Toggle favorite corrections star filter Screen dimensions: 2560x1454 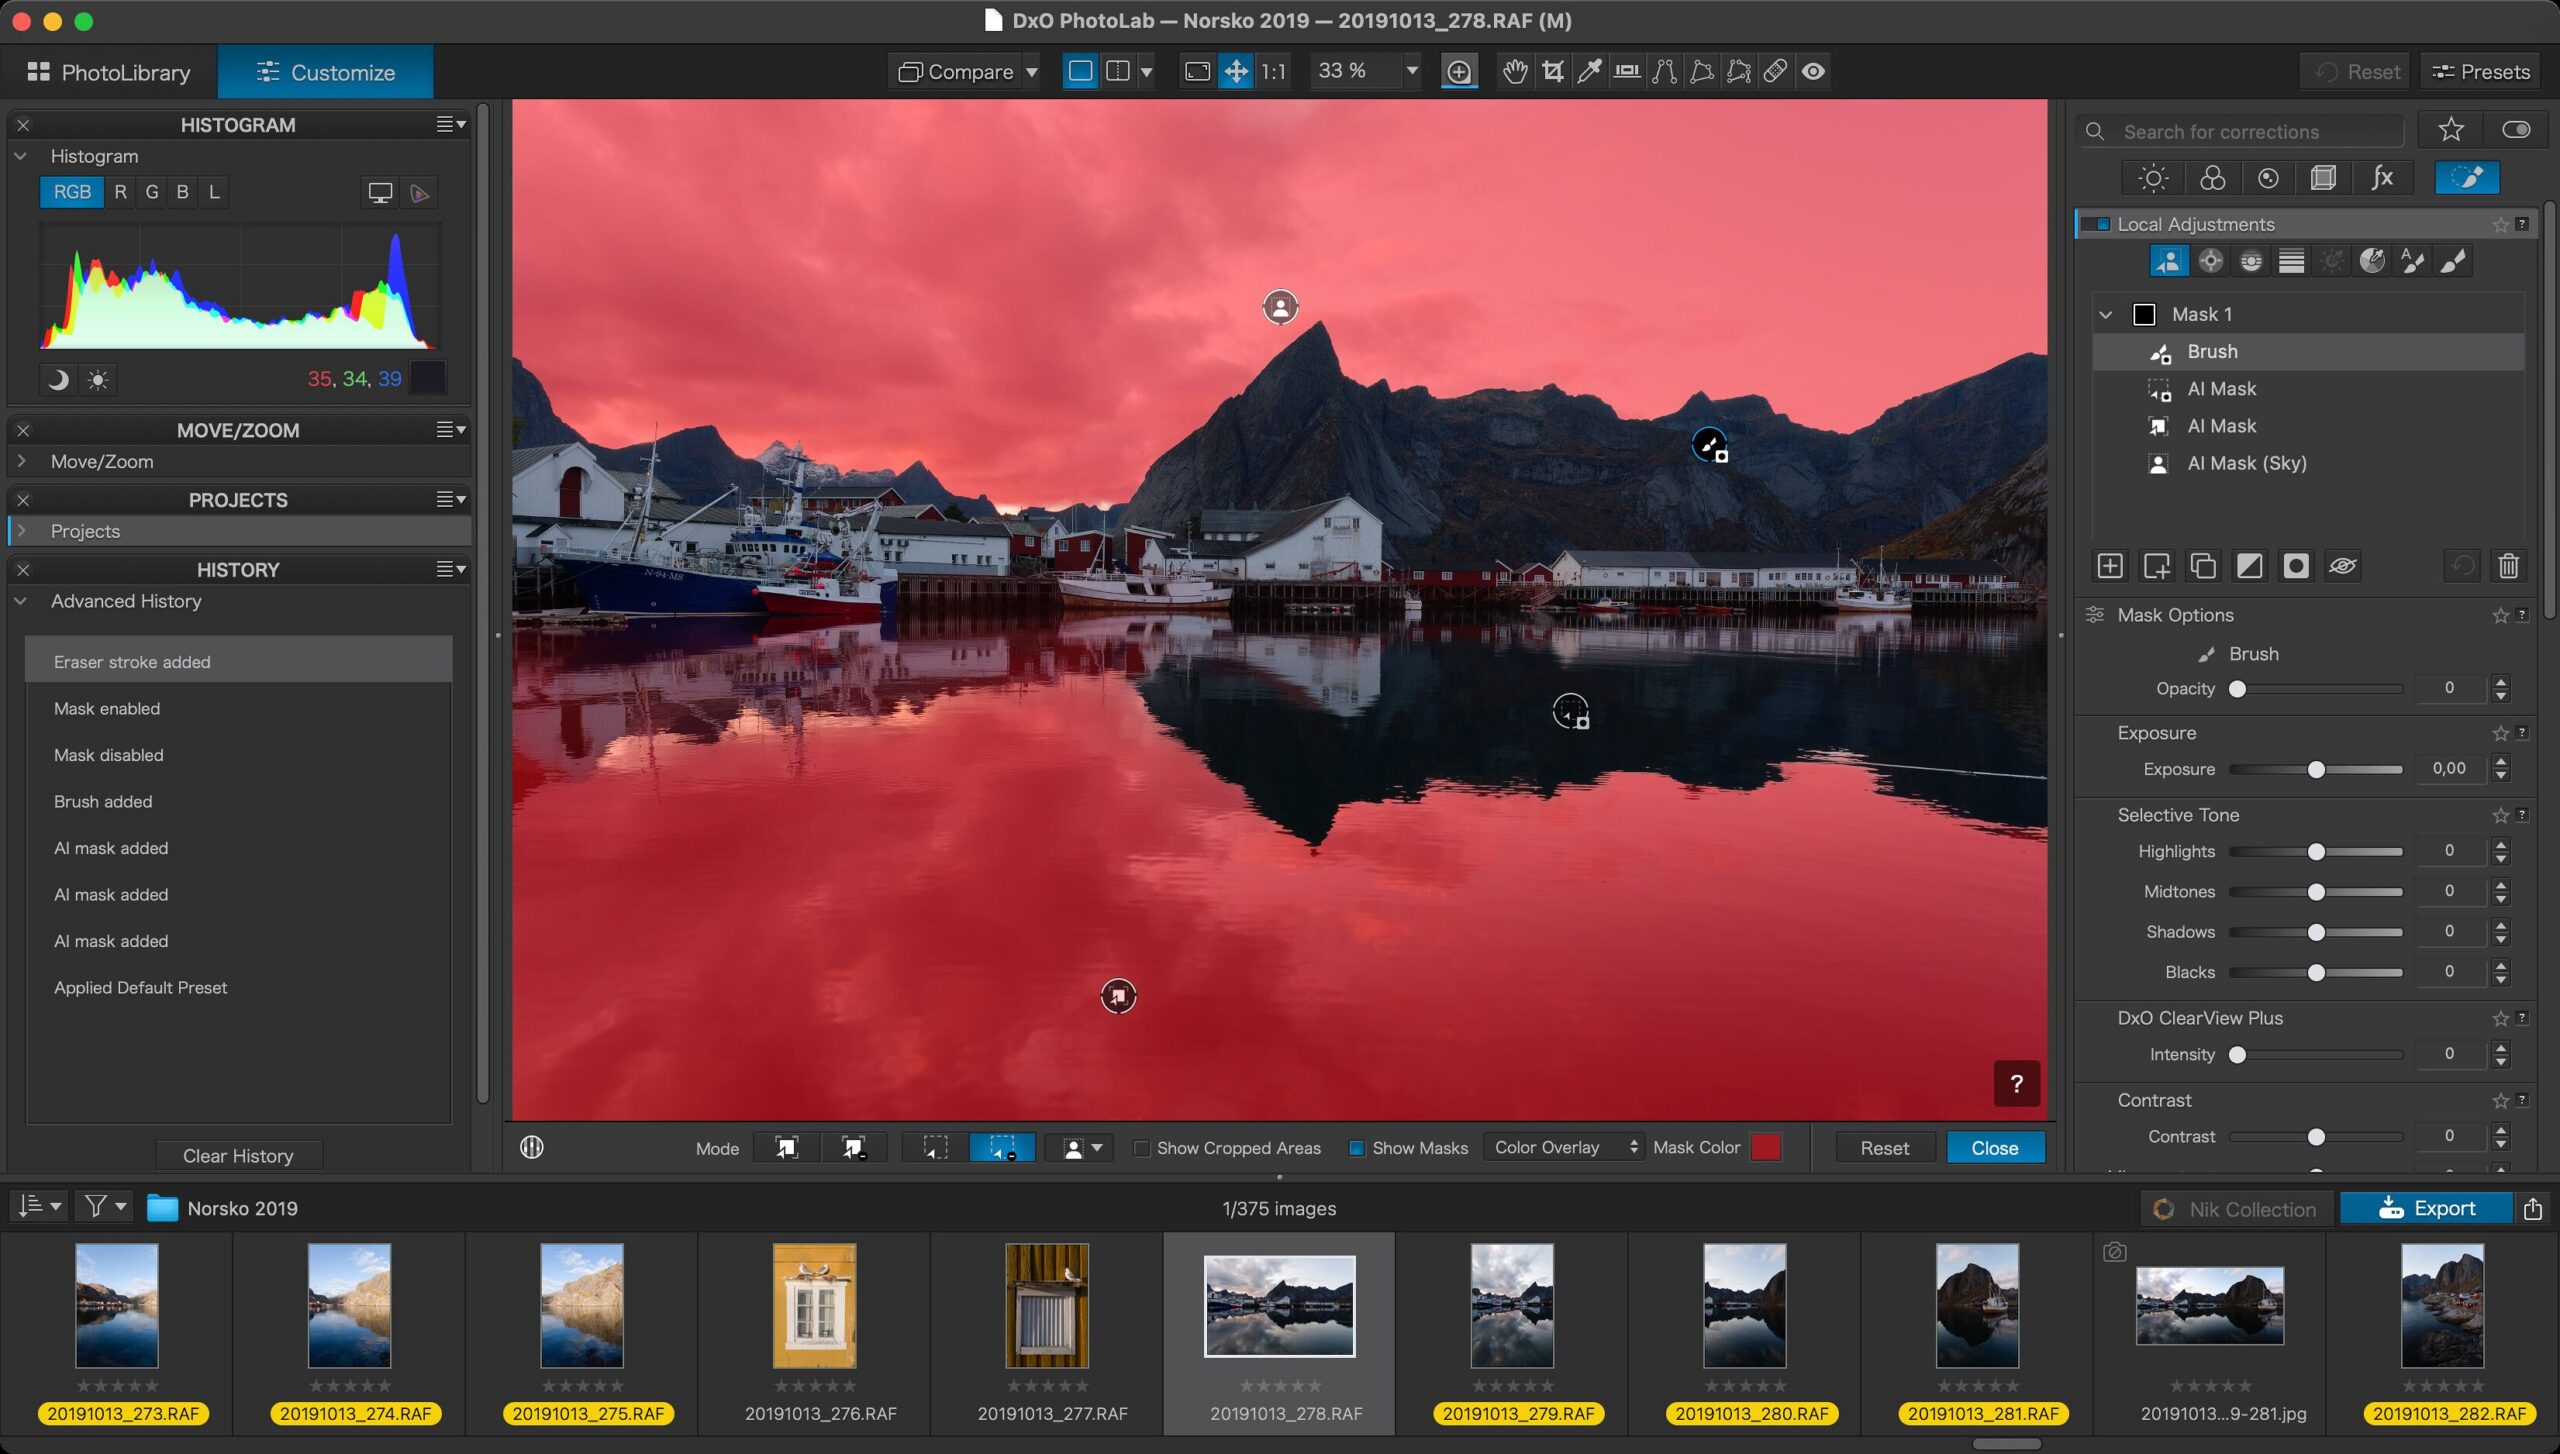click(x=2450, y=130)
